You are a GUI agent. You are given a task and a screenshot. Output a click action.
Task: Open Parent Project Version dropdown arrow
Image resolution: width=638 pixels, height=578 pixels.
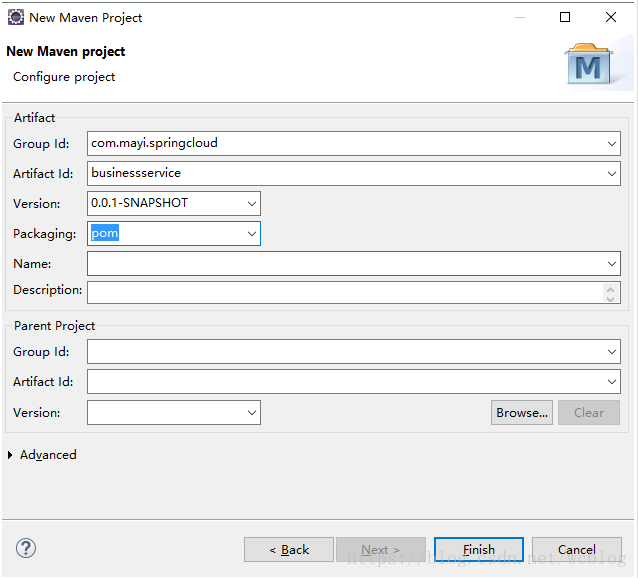point(252,412)
